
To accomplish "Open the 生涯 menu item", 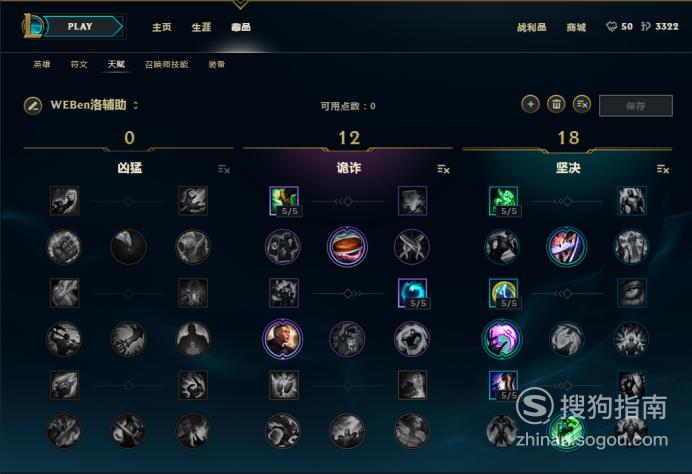I will coord(201,27).
